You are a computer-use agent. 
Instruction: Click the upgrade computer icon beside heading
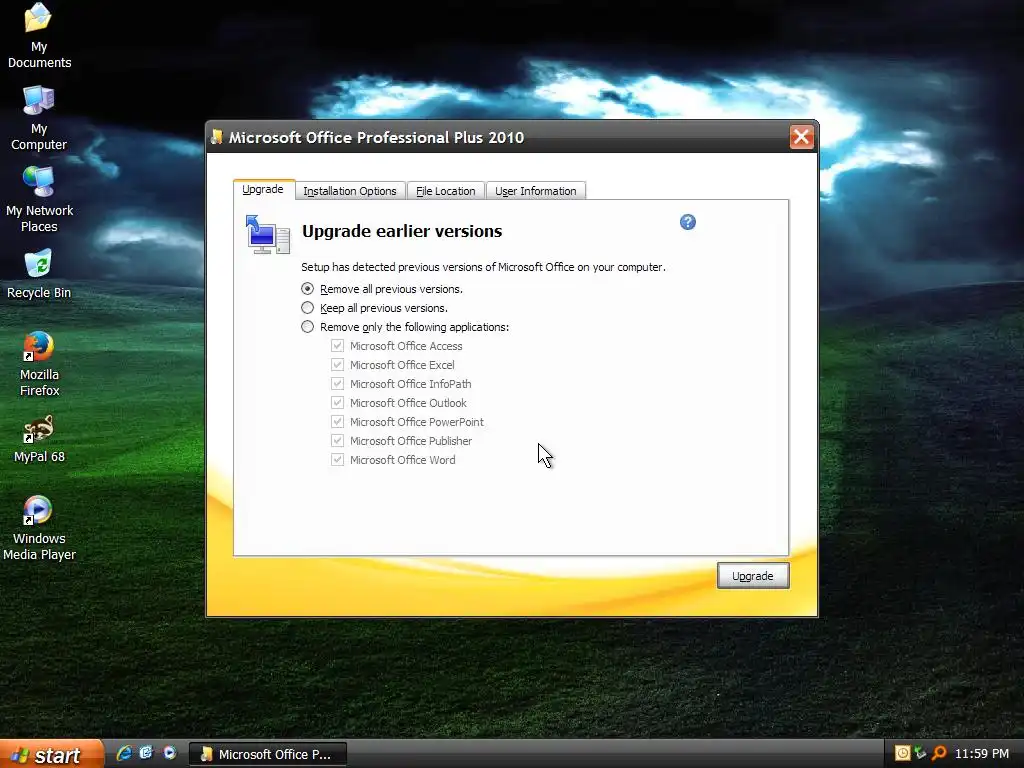click(268, 234)
